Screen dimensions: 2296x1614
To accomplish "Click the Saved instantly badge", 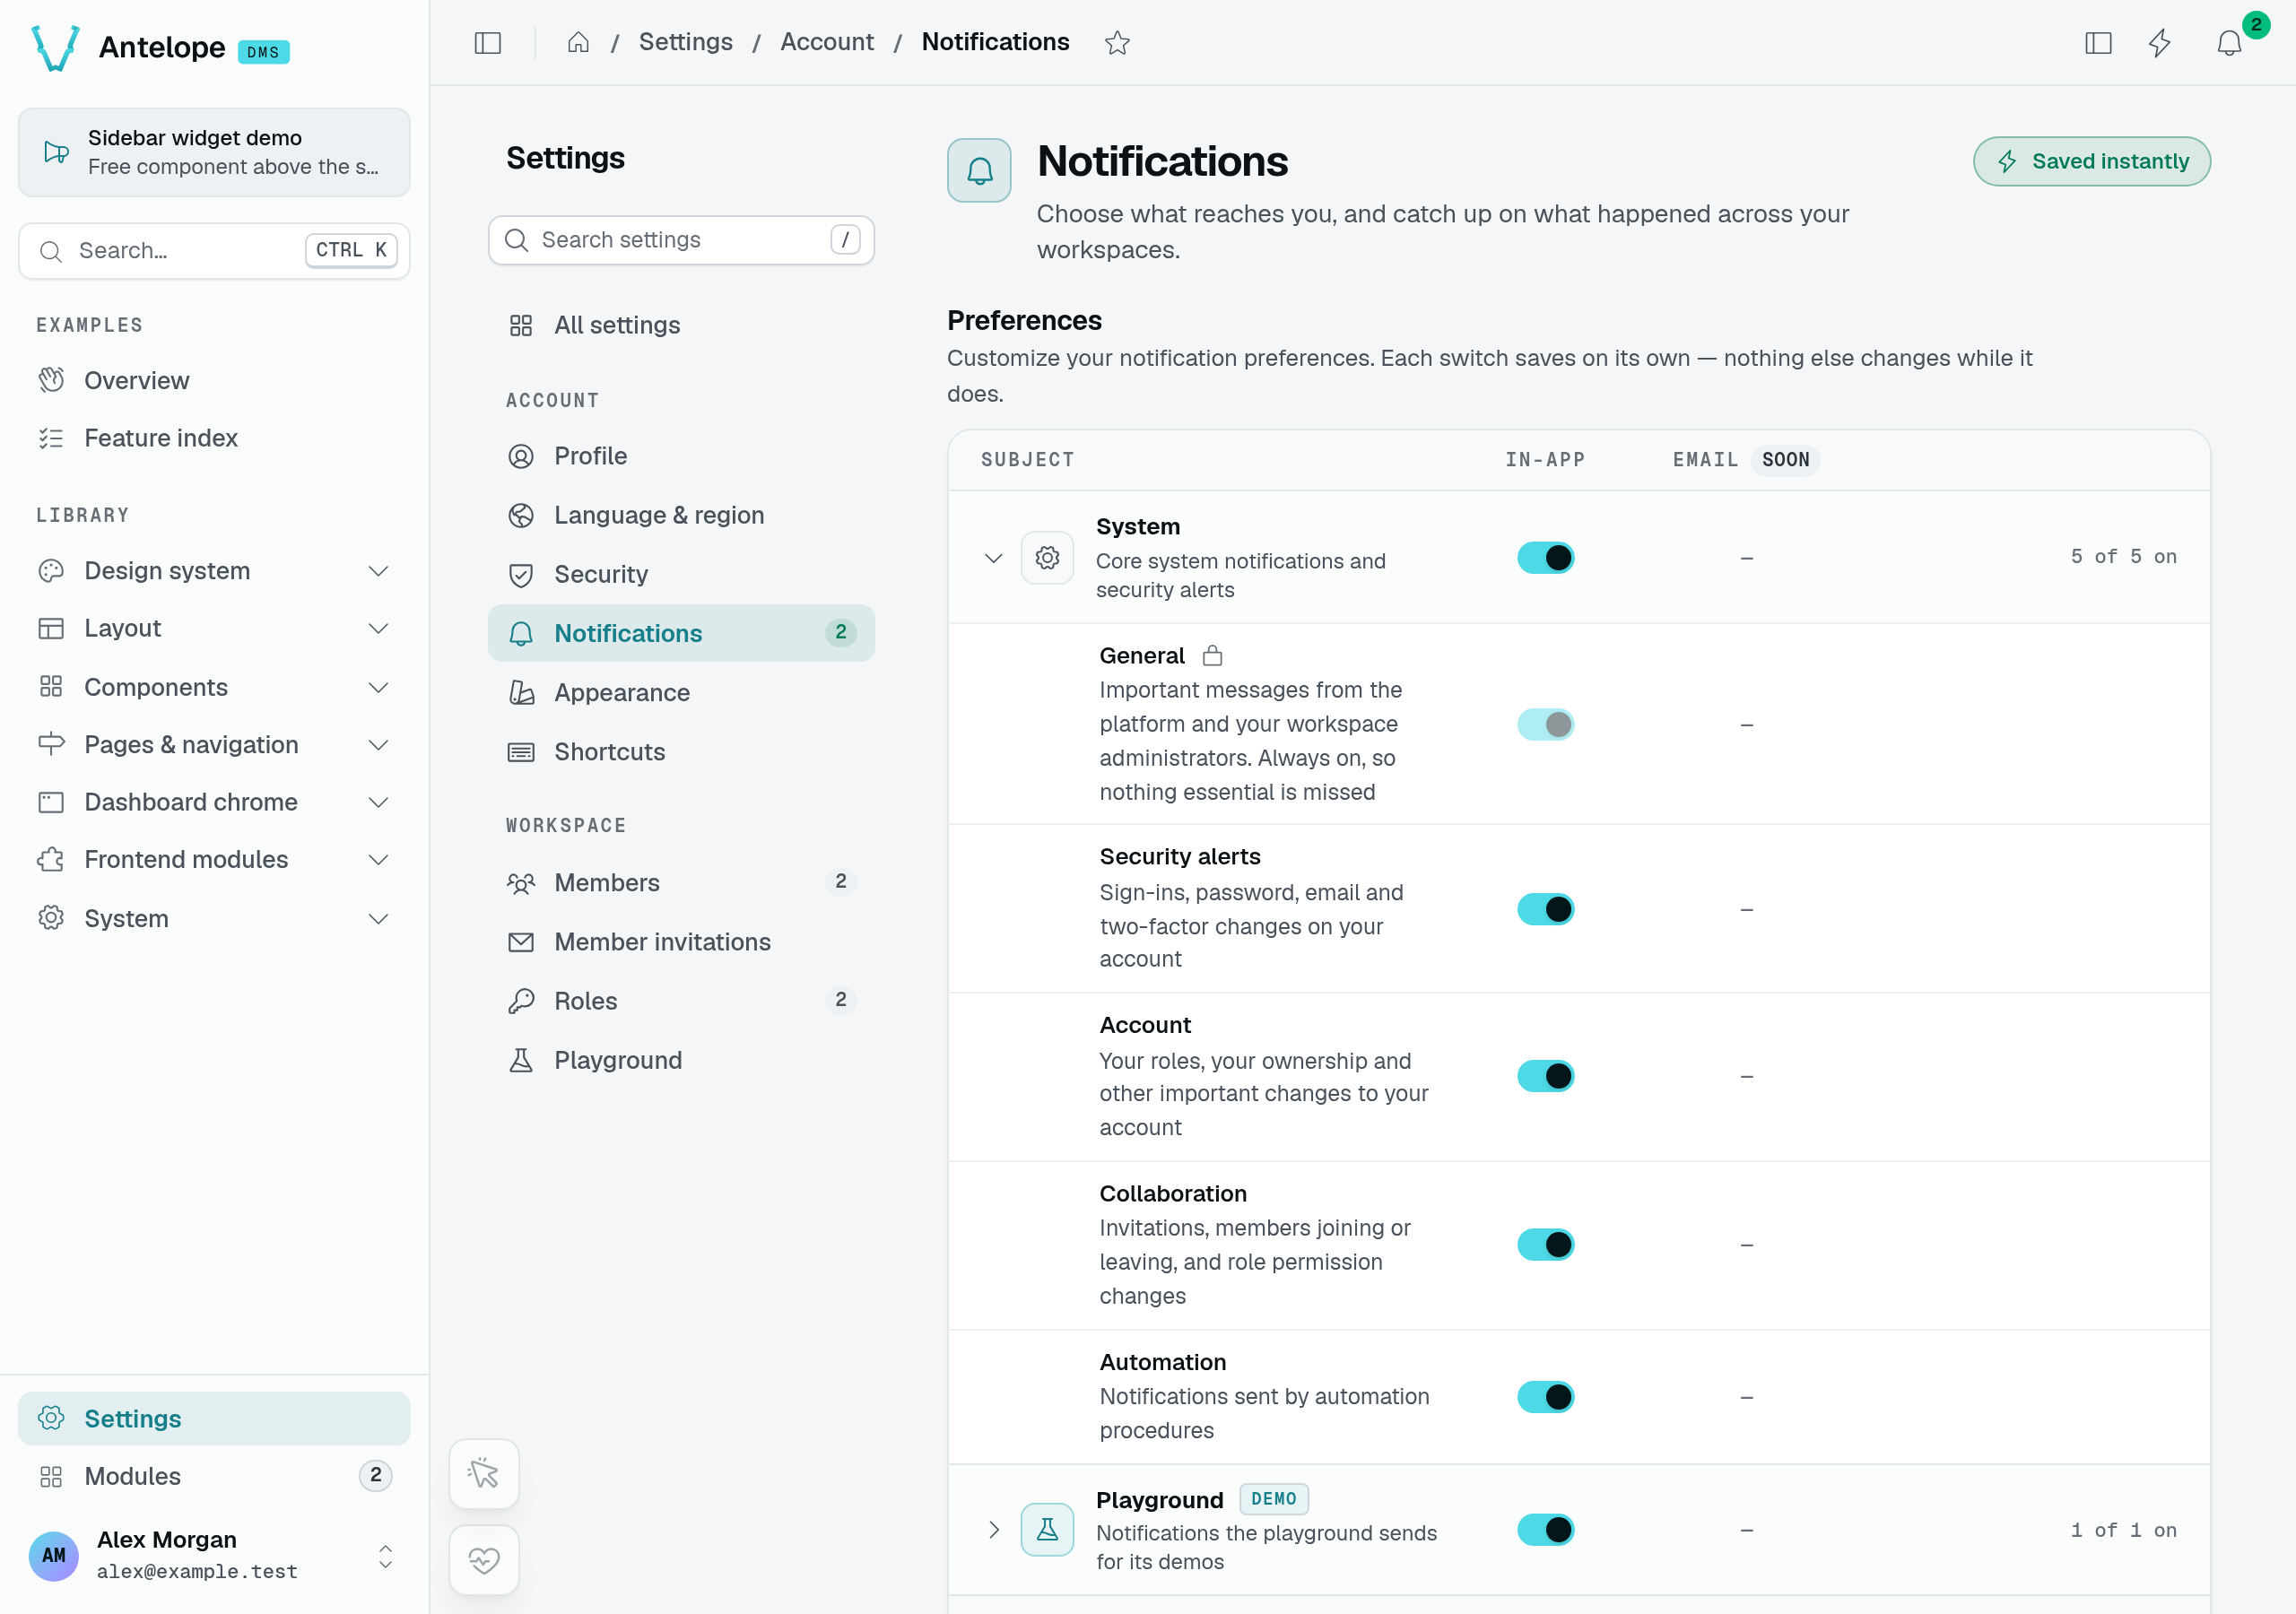I will click(2091, 161).
